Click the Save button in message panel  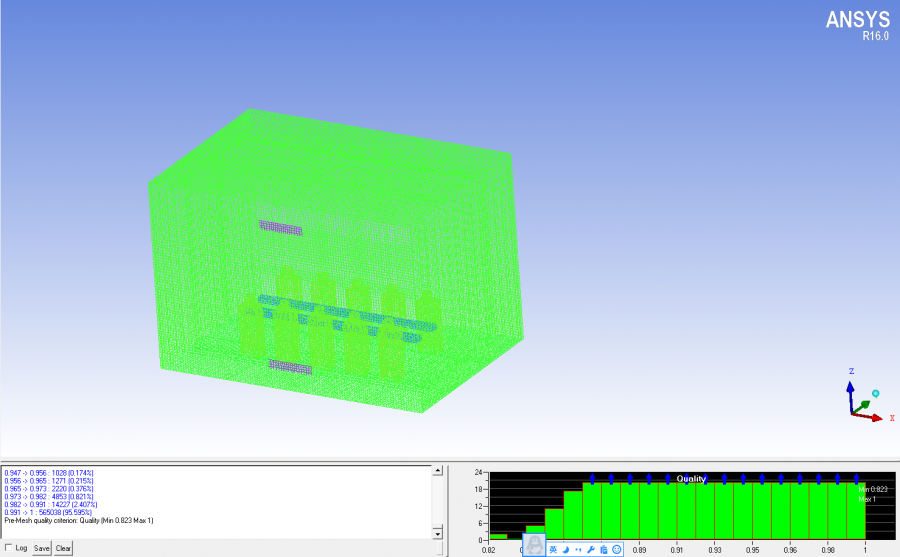pyautogui.click(x=41, y=548)
